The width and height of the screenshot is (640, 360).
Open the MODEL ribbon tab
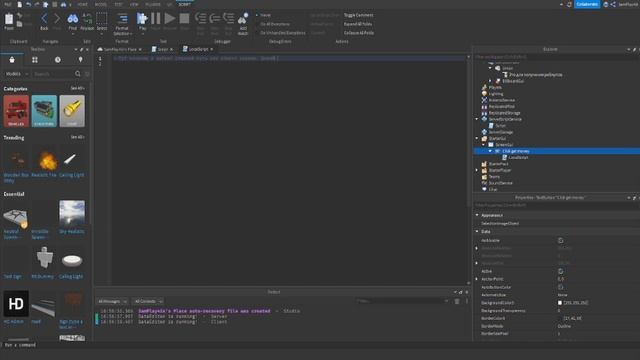100,4
